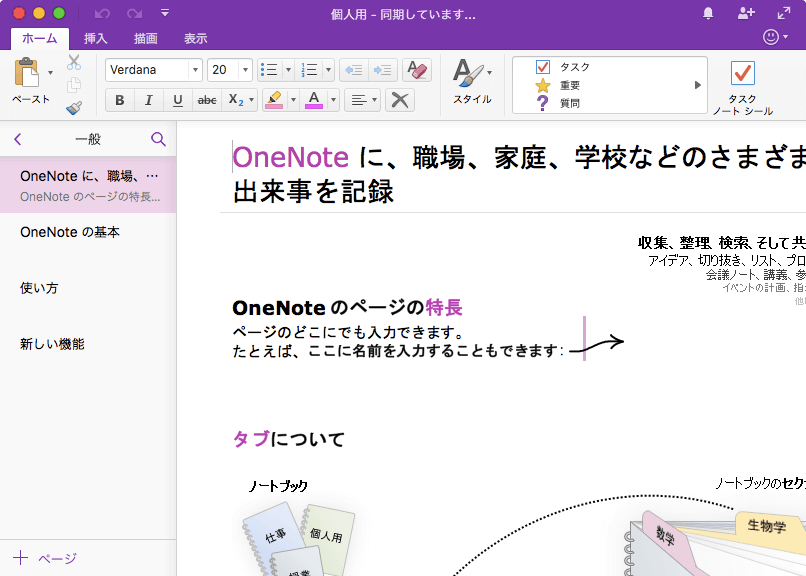Apply the 質問 question tag

coord(558,103)
